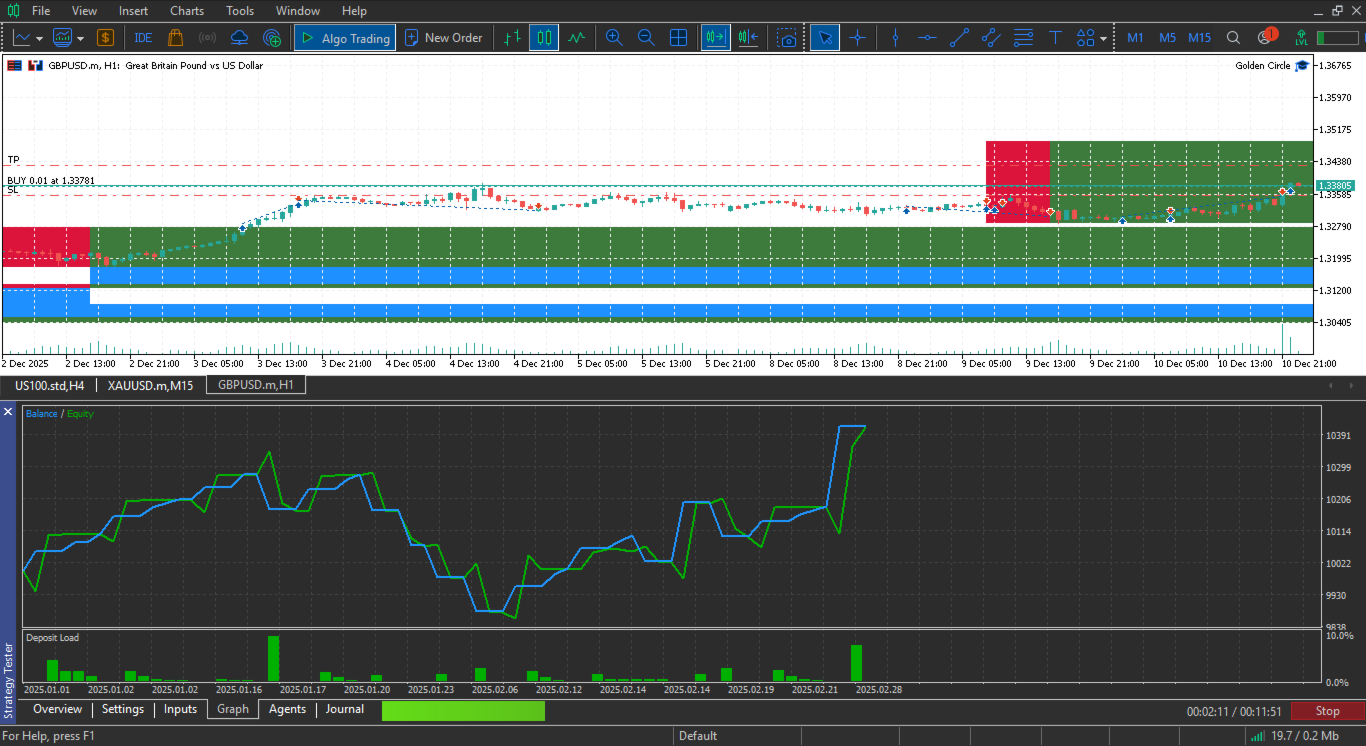Select the text label tool
Viewport: 1366px width, 746px height.
click(x=1055, y=38)
